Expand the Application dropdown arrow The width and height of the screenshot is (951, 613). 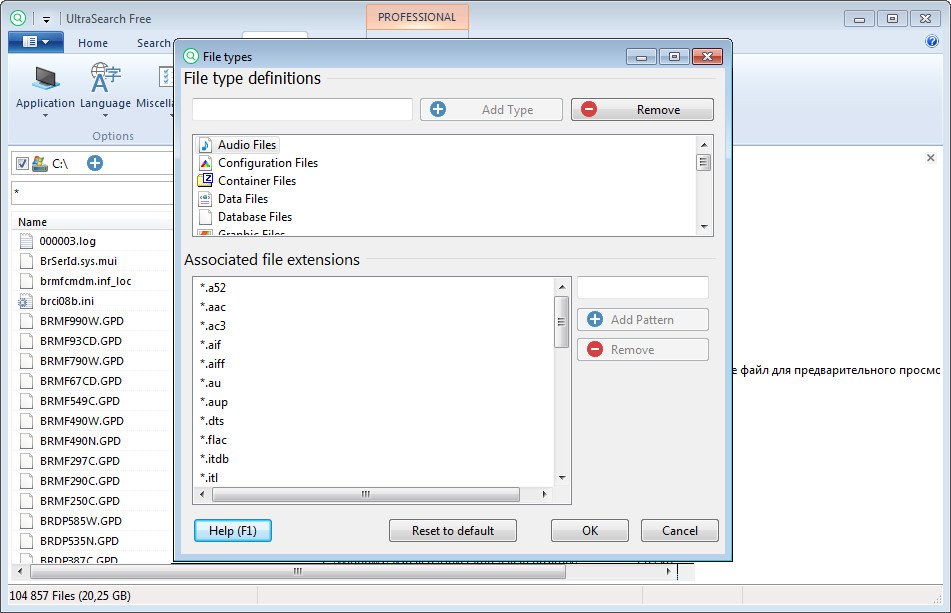tap(45, 116)
